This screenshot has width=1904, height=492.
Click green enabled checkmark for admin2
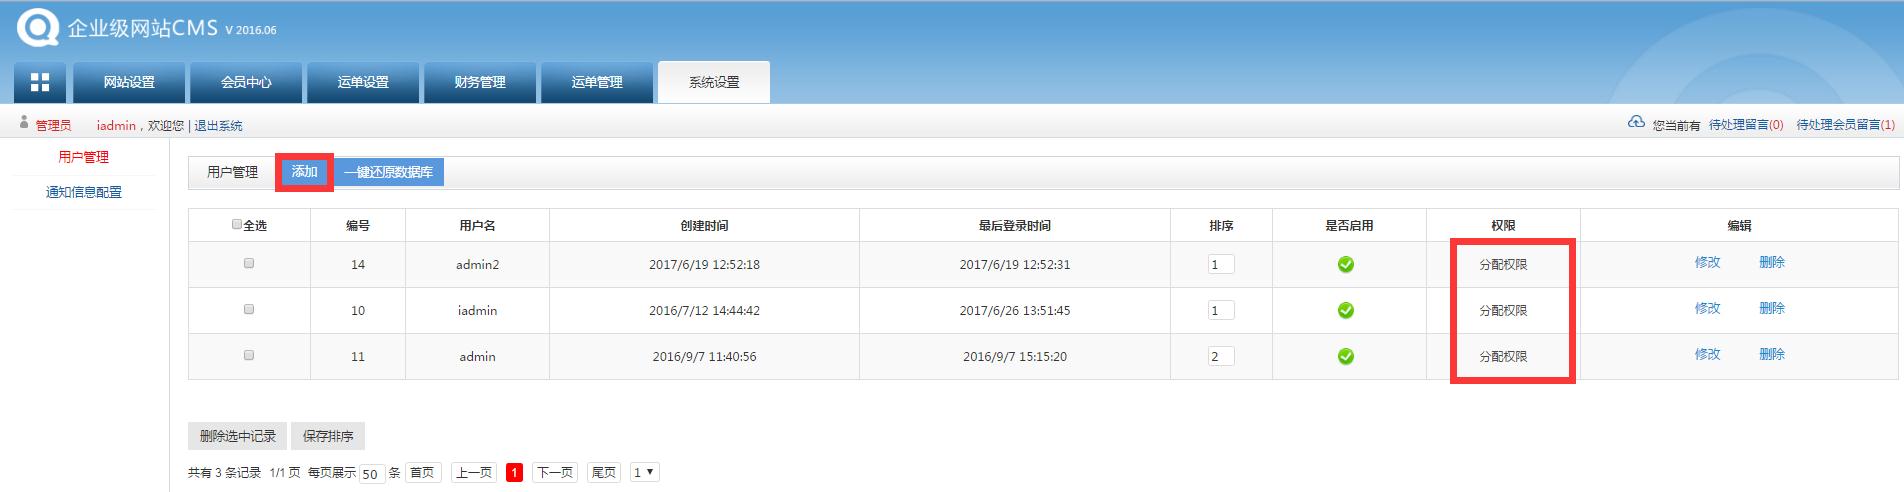1346,265
